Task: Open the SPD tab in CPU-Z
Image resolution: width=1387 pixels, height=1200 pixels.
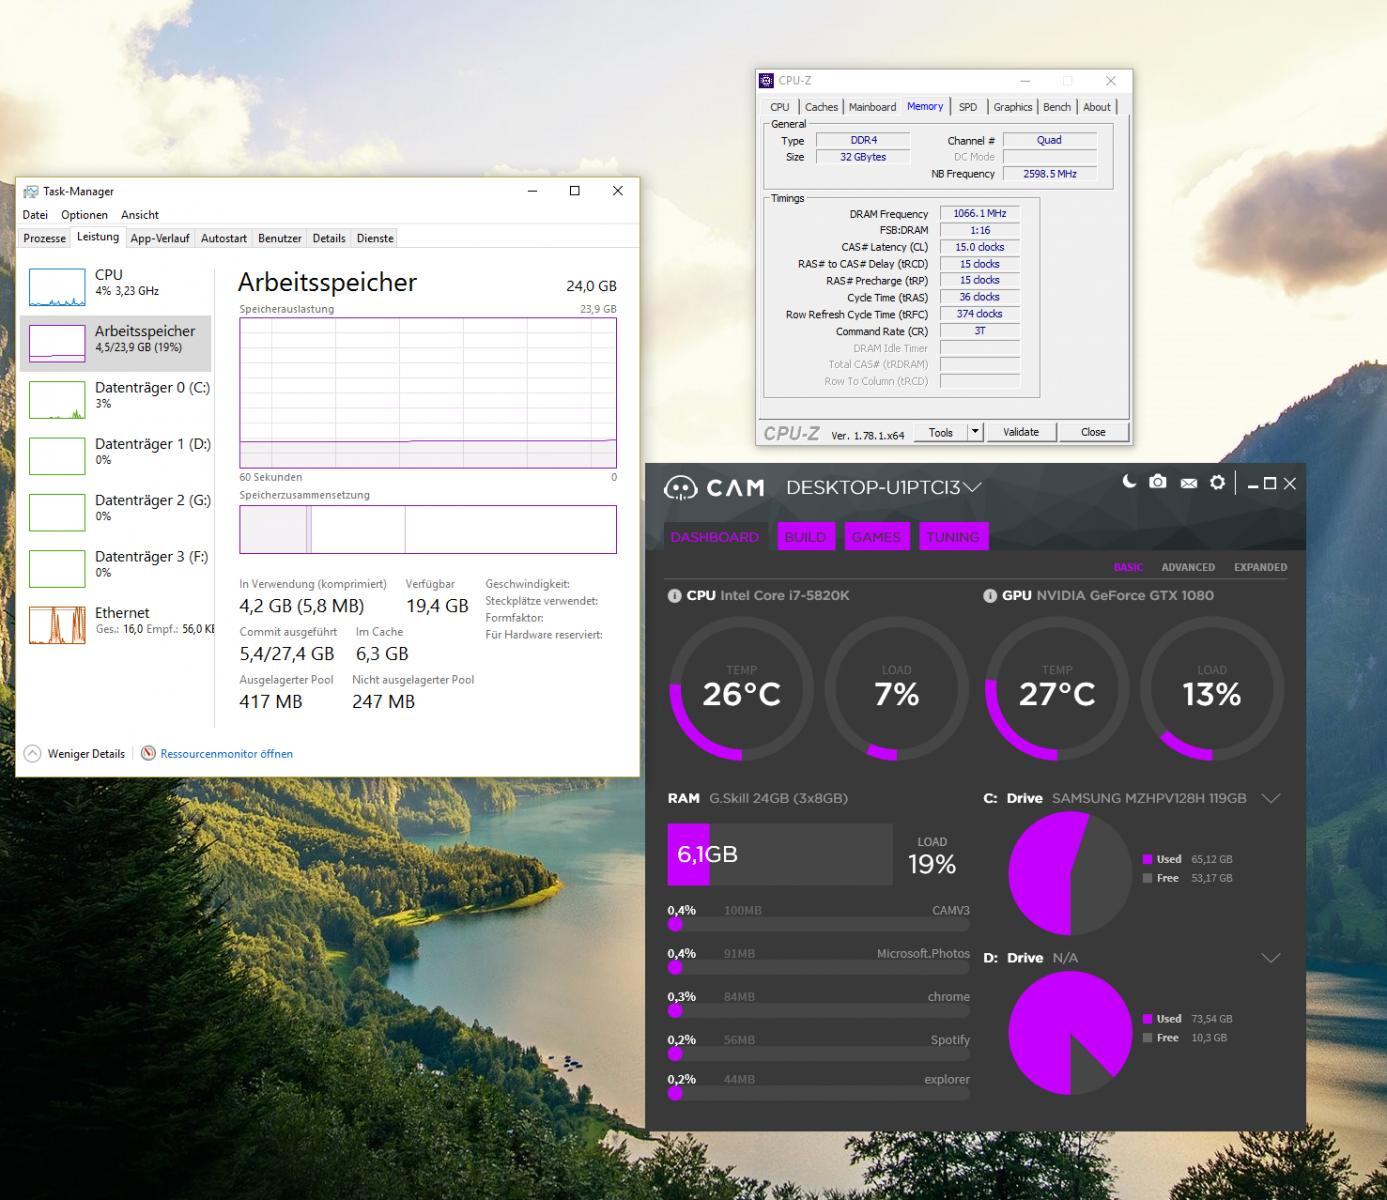Action: click(x=968, y=107)
